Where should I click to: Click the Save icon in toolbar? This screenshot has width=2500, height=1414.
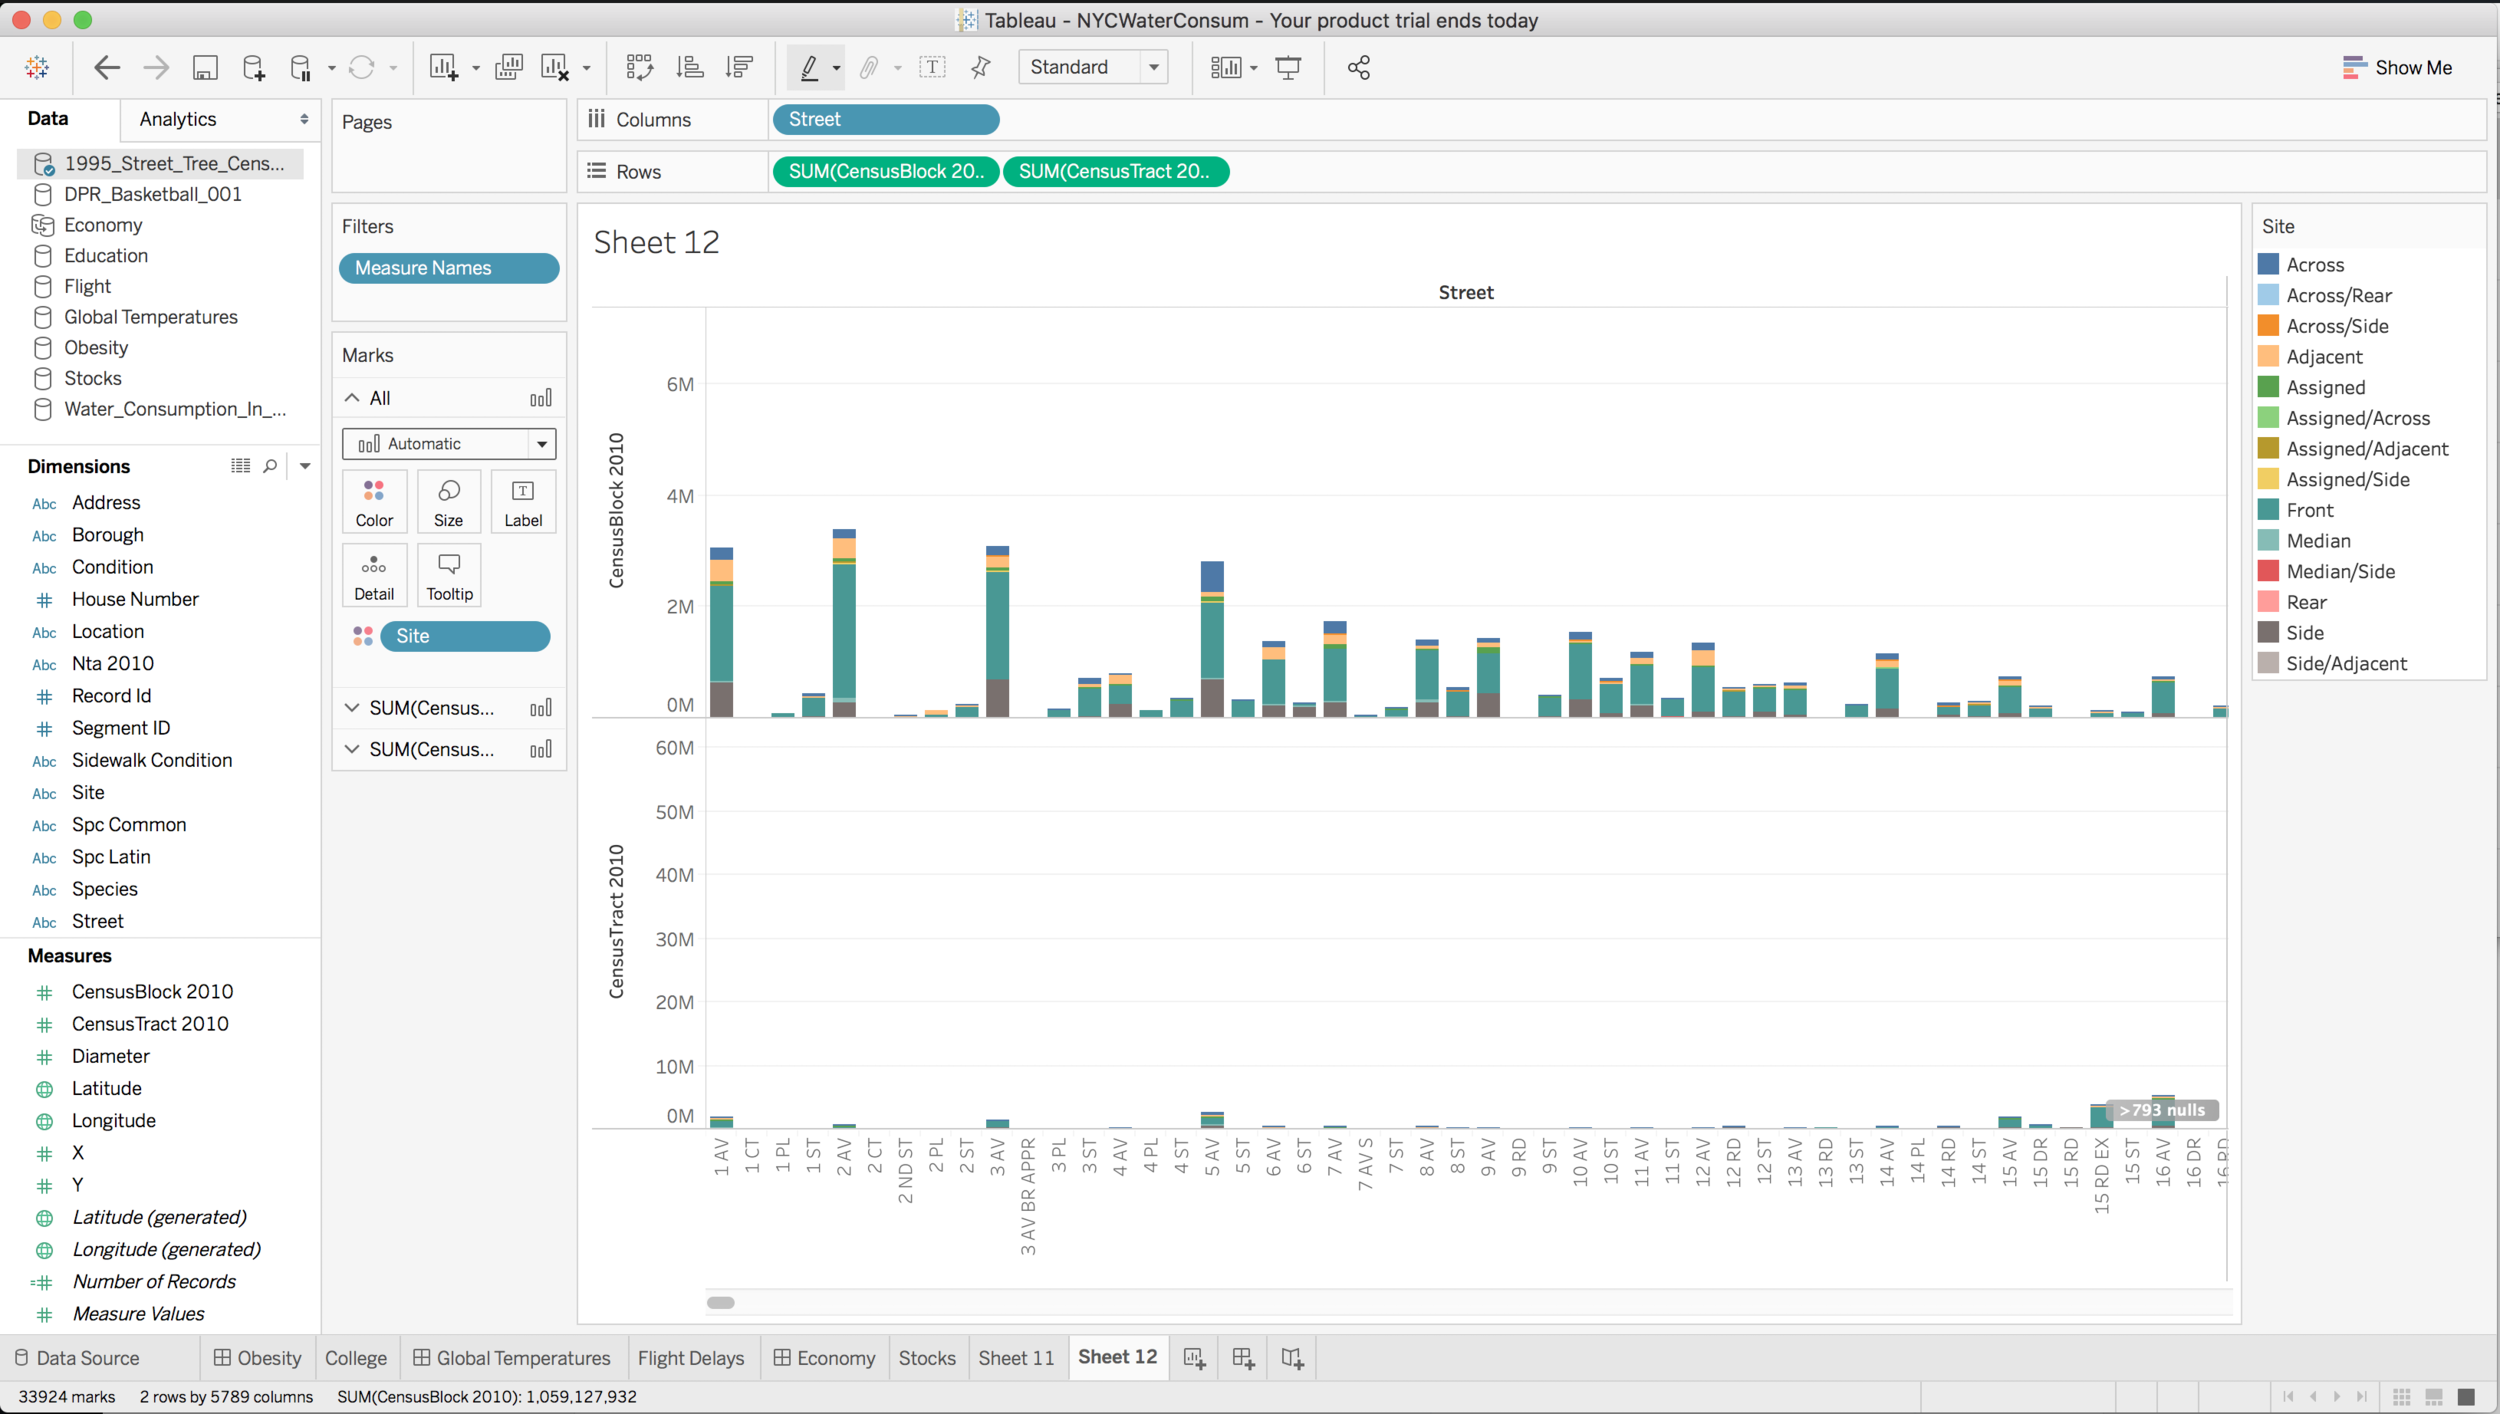click(205, 67)
